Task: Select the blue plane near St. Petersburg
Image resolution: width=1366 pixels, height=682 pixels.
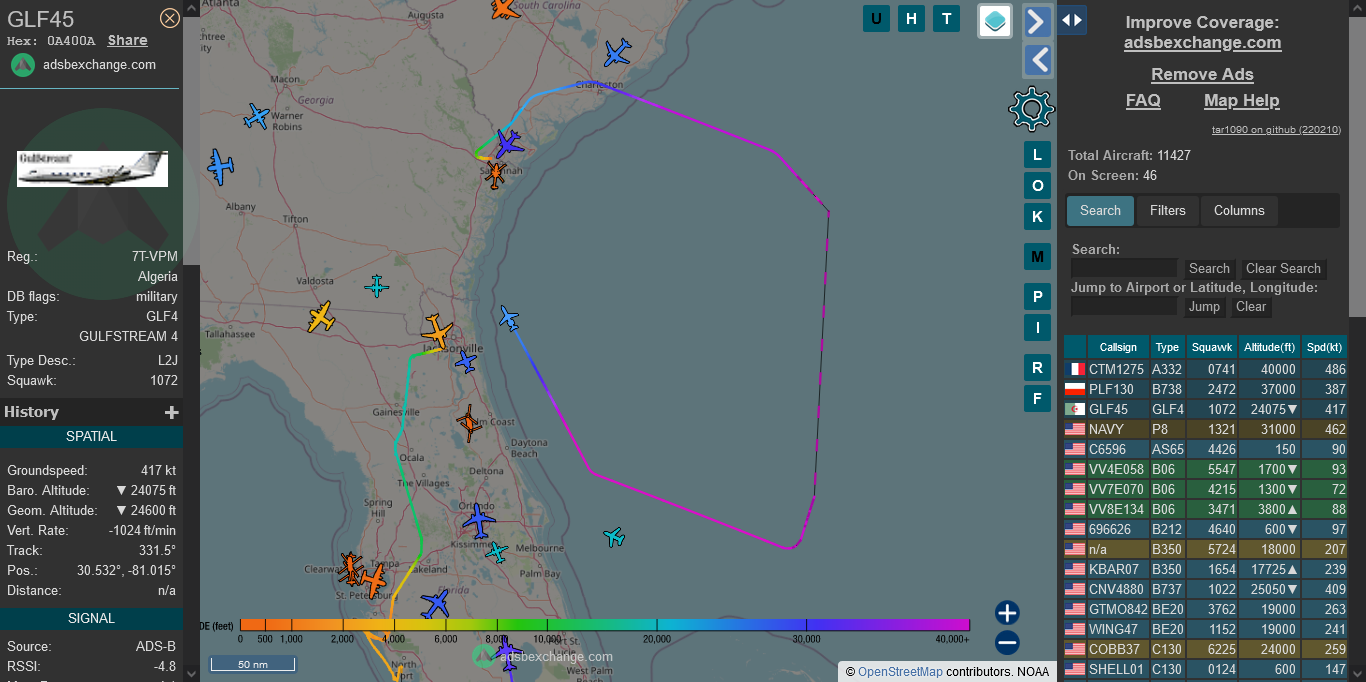Action: 435,603
